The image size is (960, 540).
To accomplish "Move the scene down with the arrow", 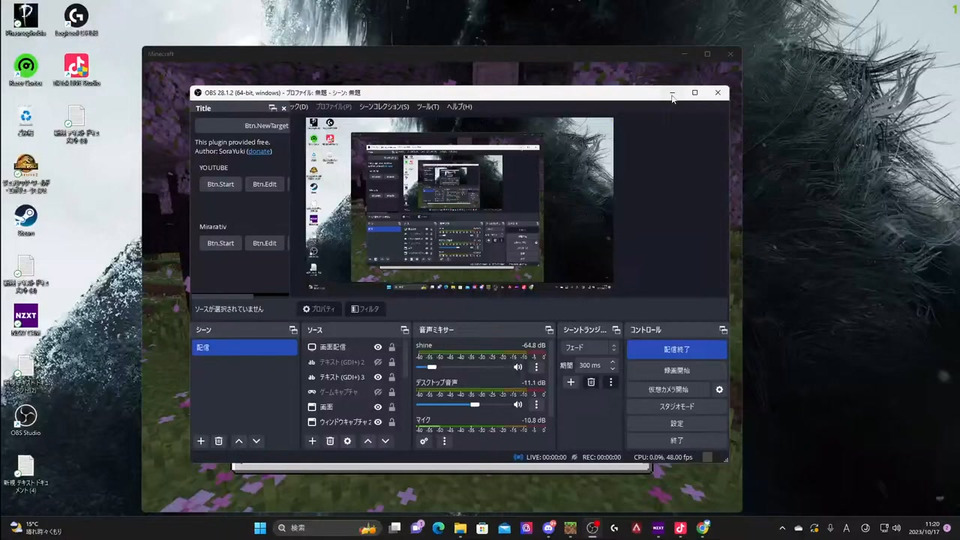I will (257, 441).
